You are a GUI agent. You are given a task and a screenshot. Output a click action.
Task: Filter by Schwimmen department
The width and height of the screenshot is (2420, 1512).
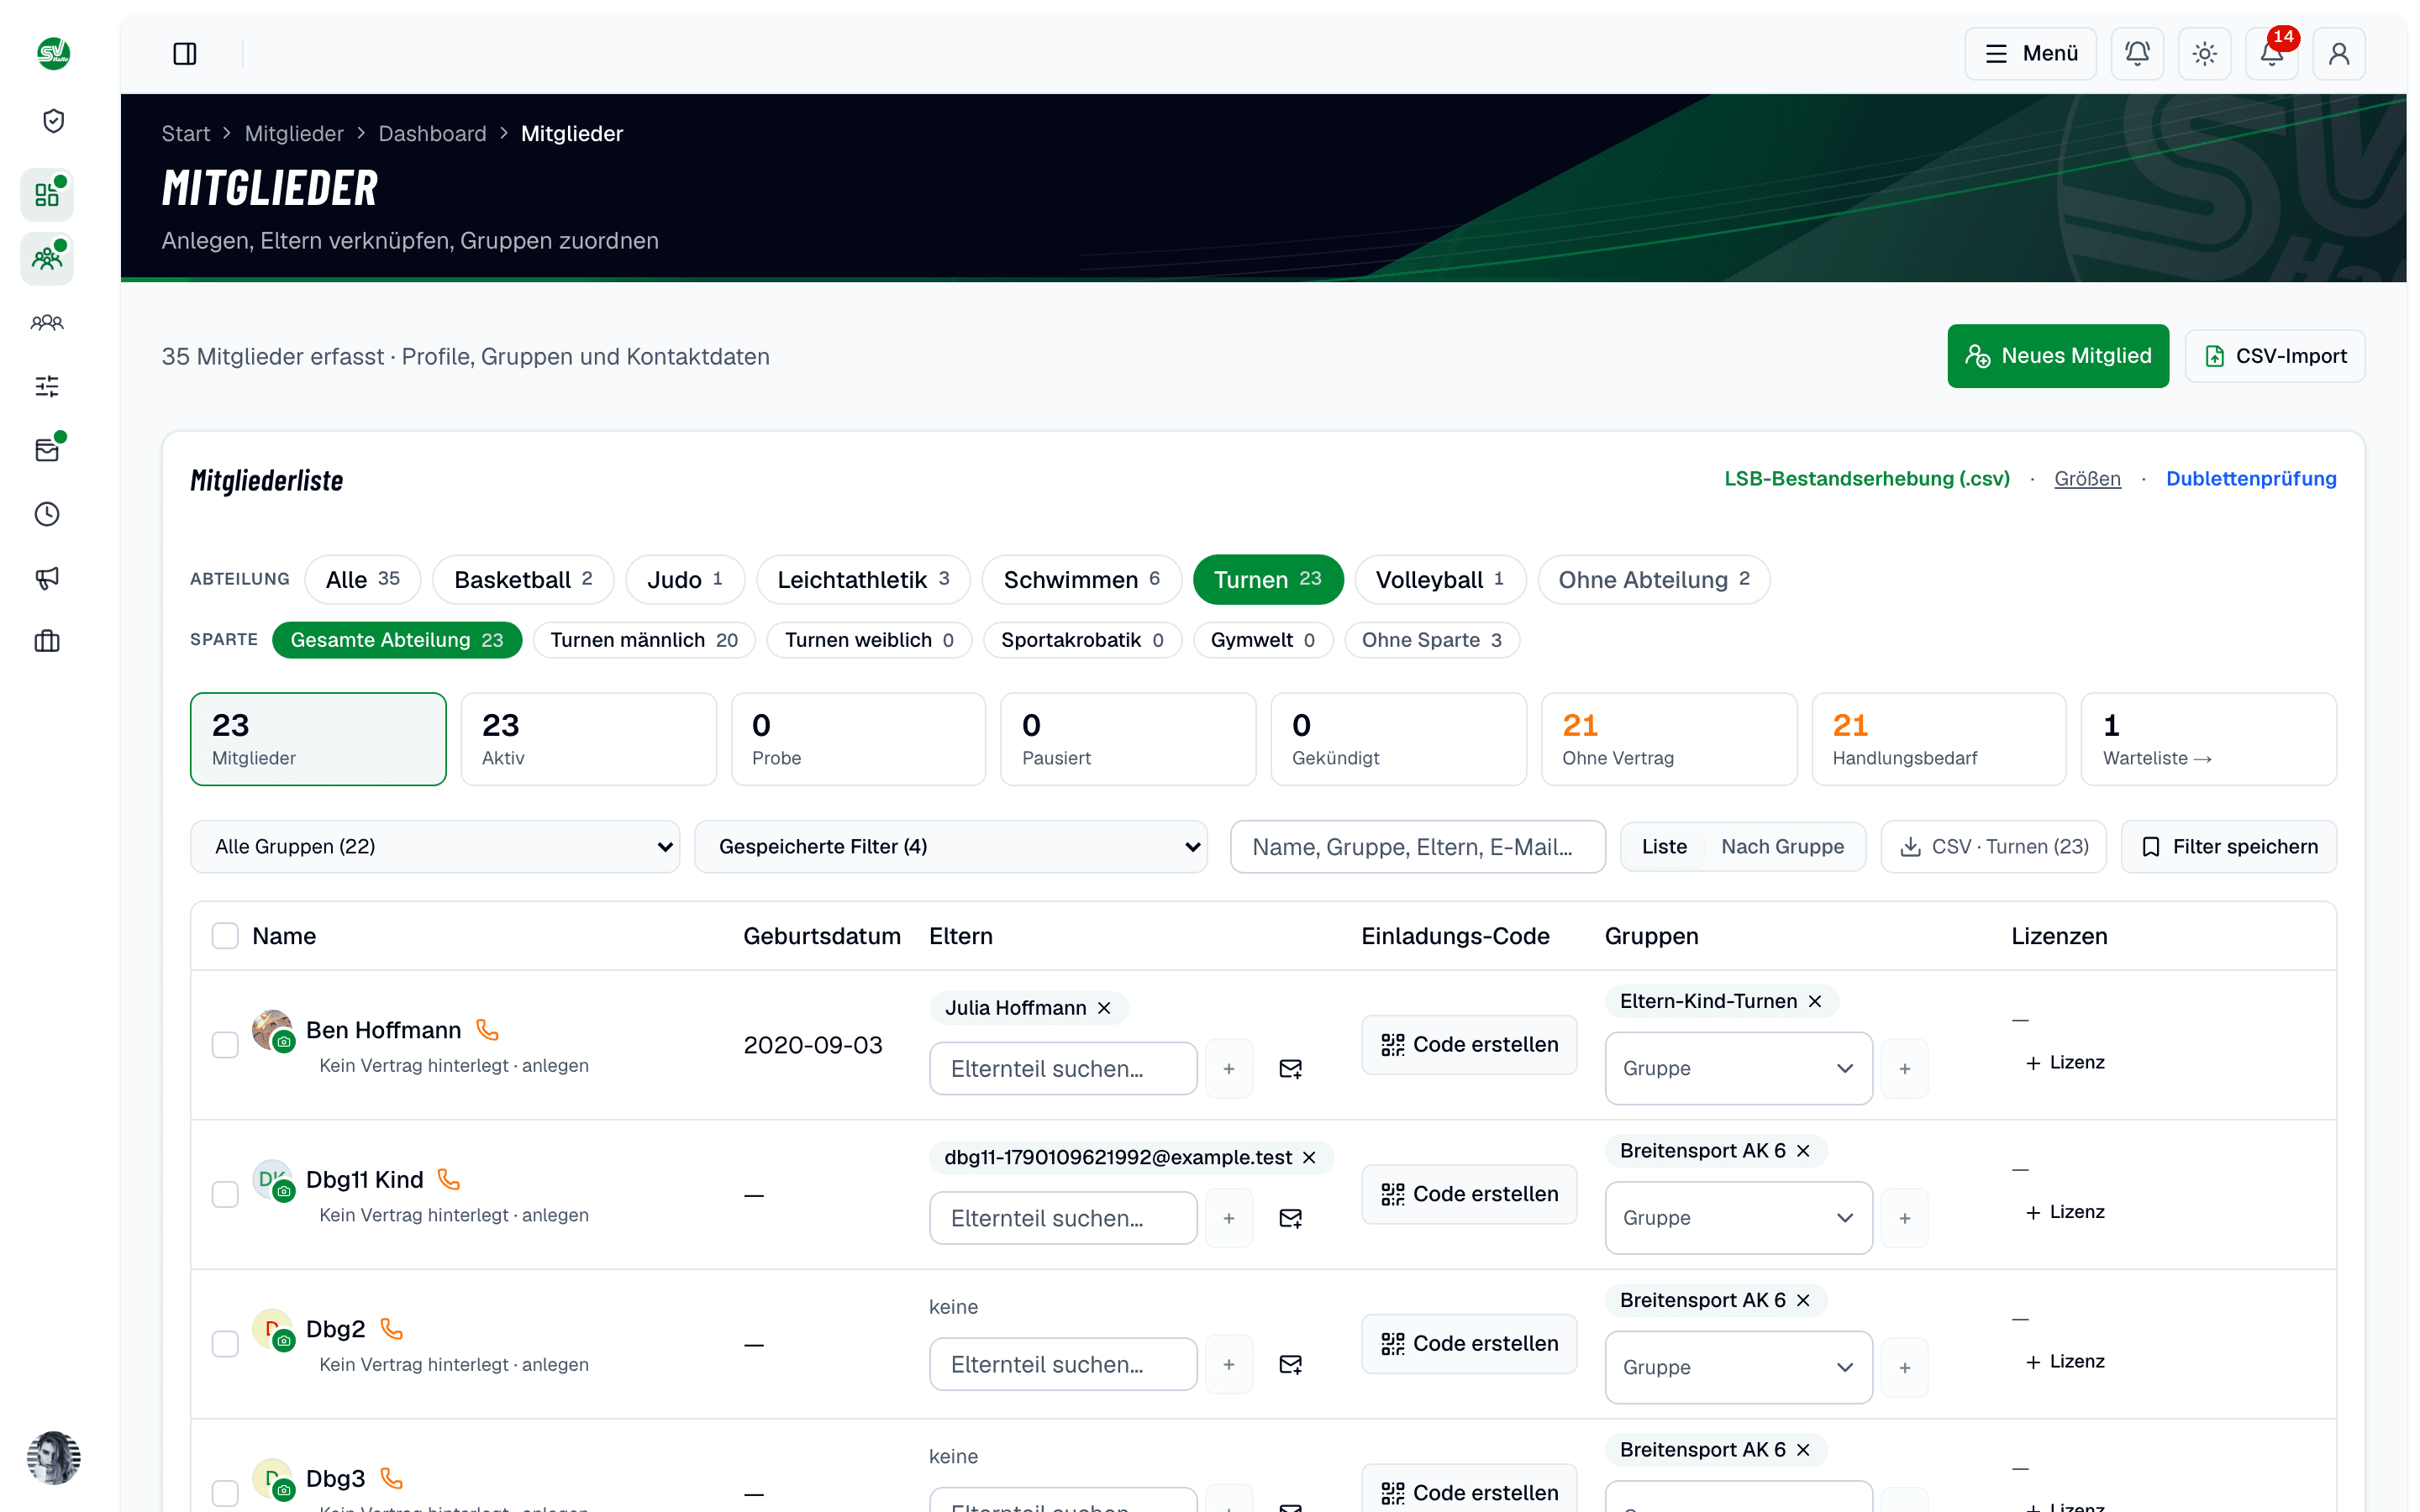pos(1081,580)
